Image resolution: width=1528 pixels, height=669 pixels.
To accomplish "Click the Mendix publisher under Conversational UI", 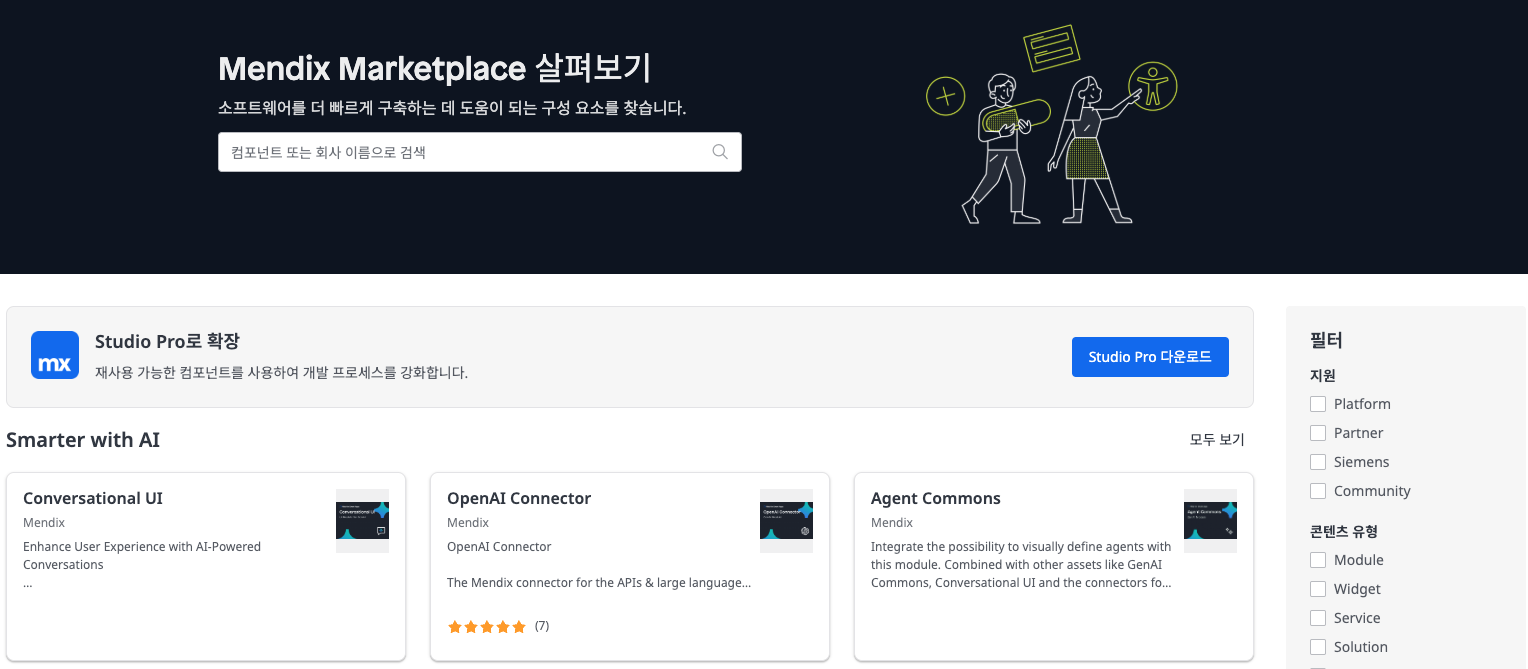I will click(x=44, y=523).
